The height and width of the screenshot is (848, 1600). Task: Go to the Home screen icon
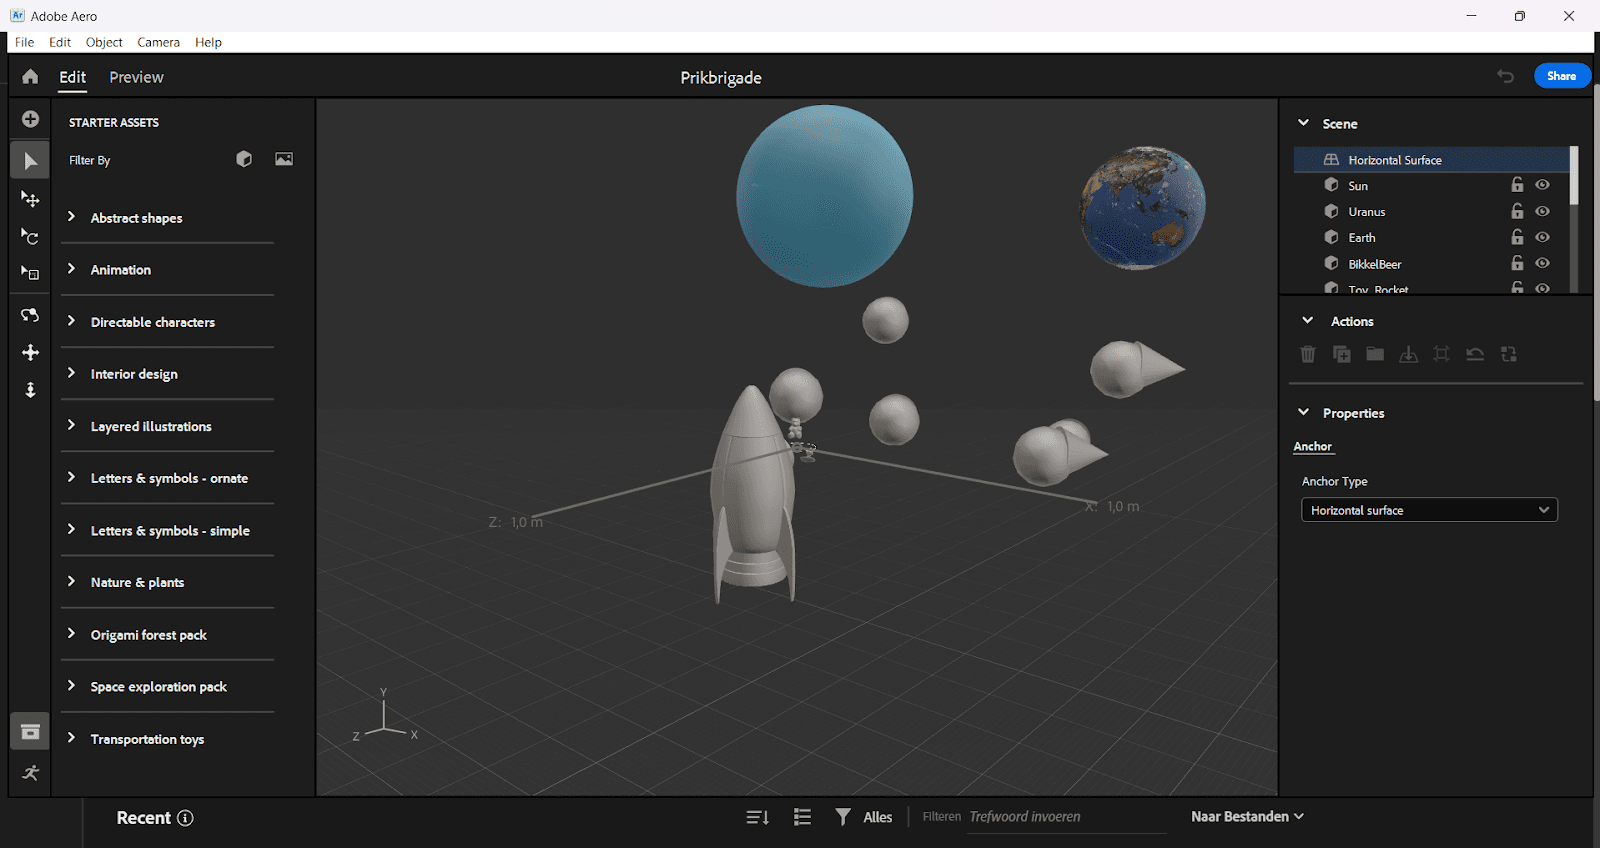coord(30,77)
